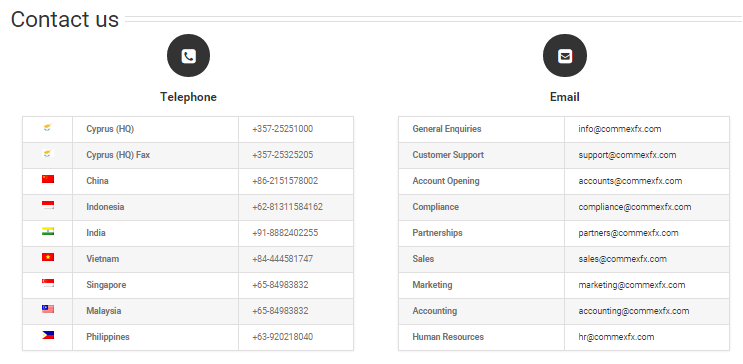Click the Telephone section title
This screenshot has width=743, height=364.
point(188,97)
